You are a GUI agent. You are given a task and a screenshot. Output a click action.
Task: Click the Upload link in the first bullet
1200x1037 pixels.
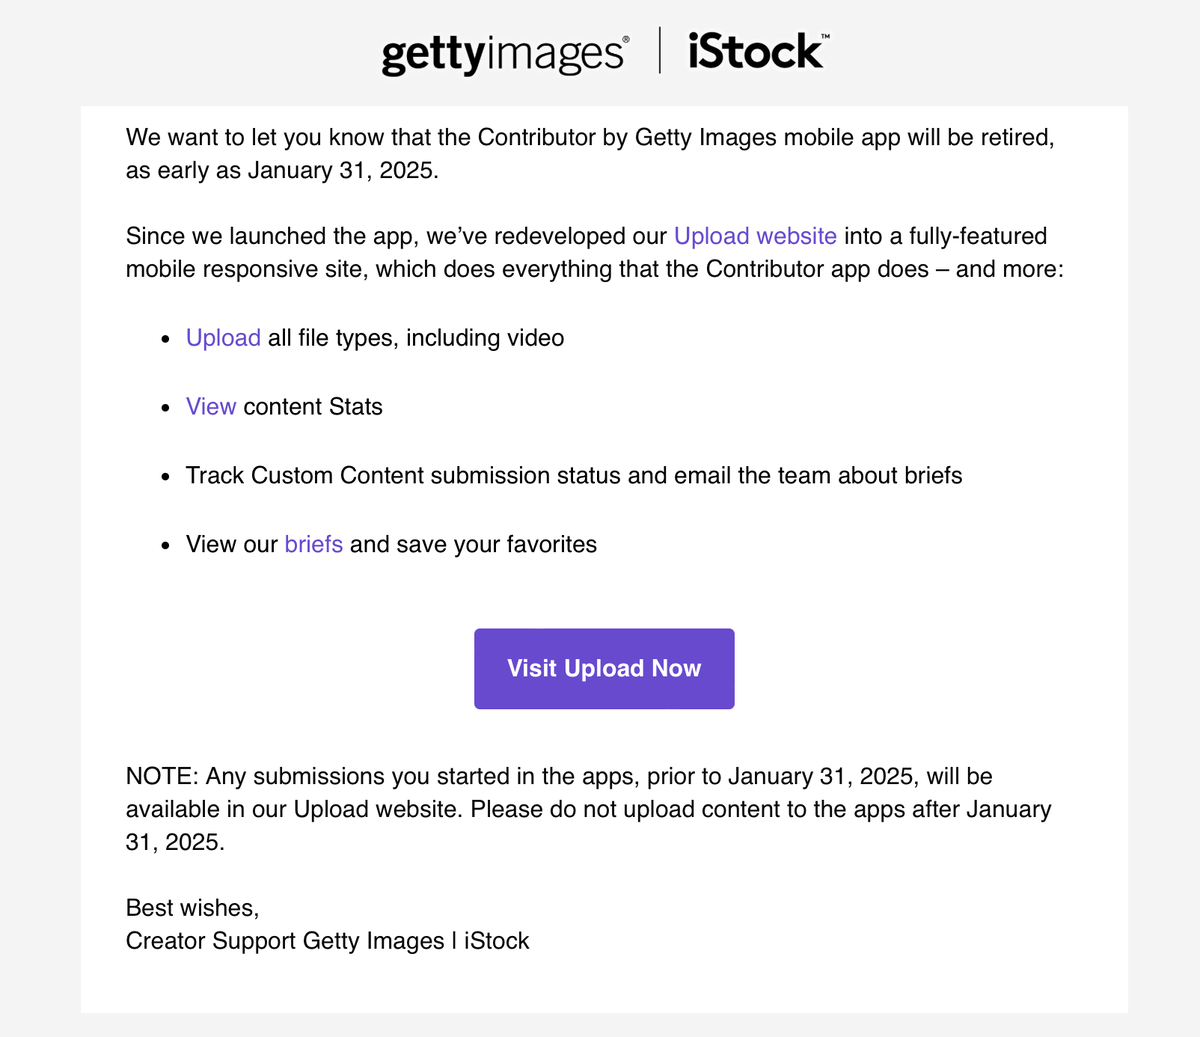click(x=223, y=338)
